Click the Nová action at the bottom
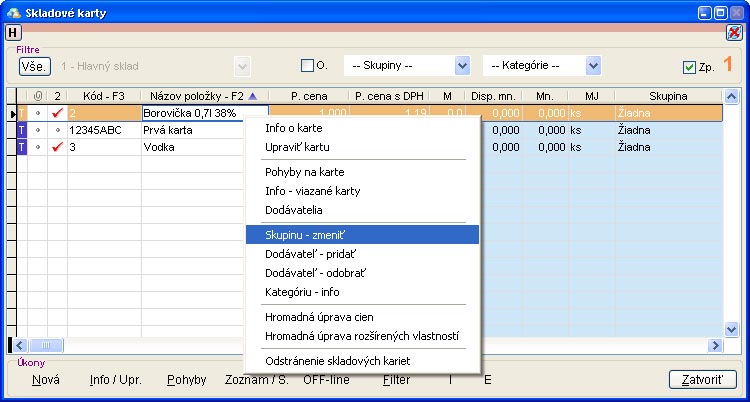 pos(45,380)
